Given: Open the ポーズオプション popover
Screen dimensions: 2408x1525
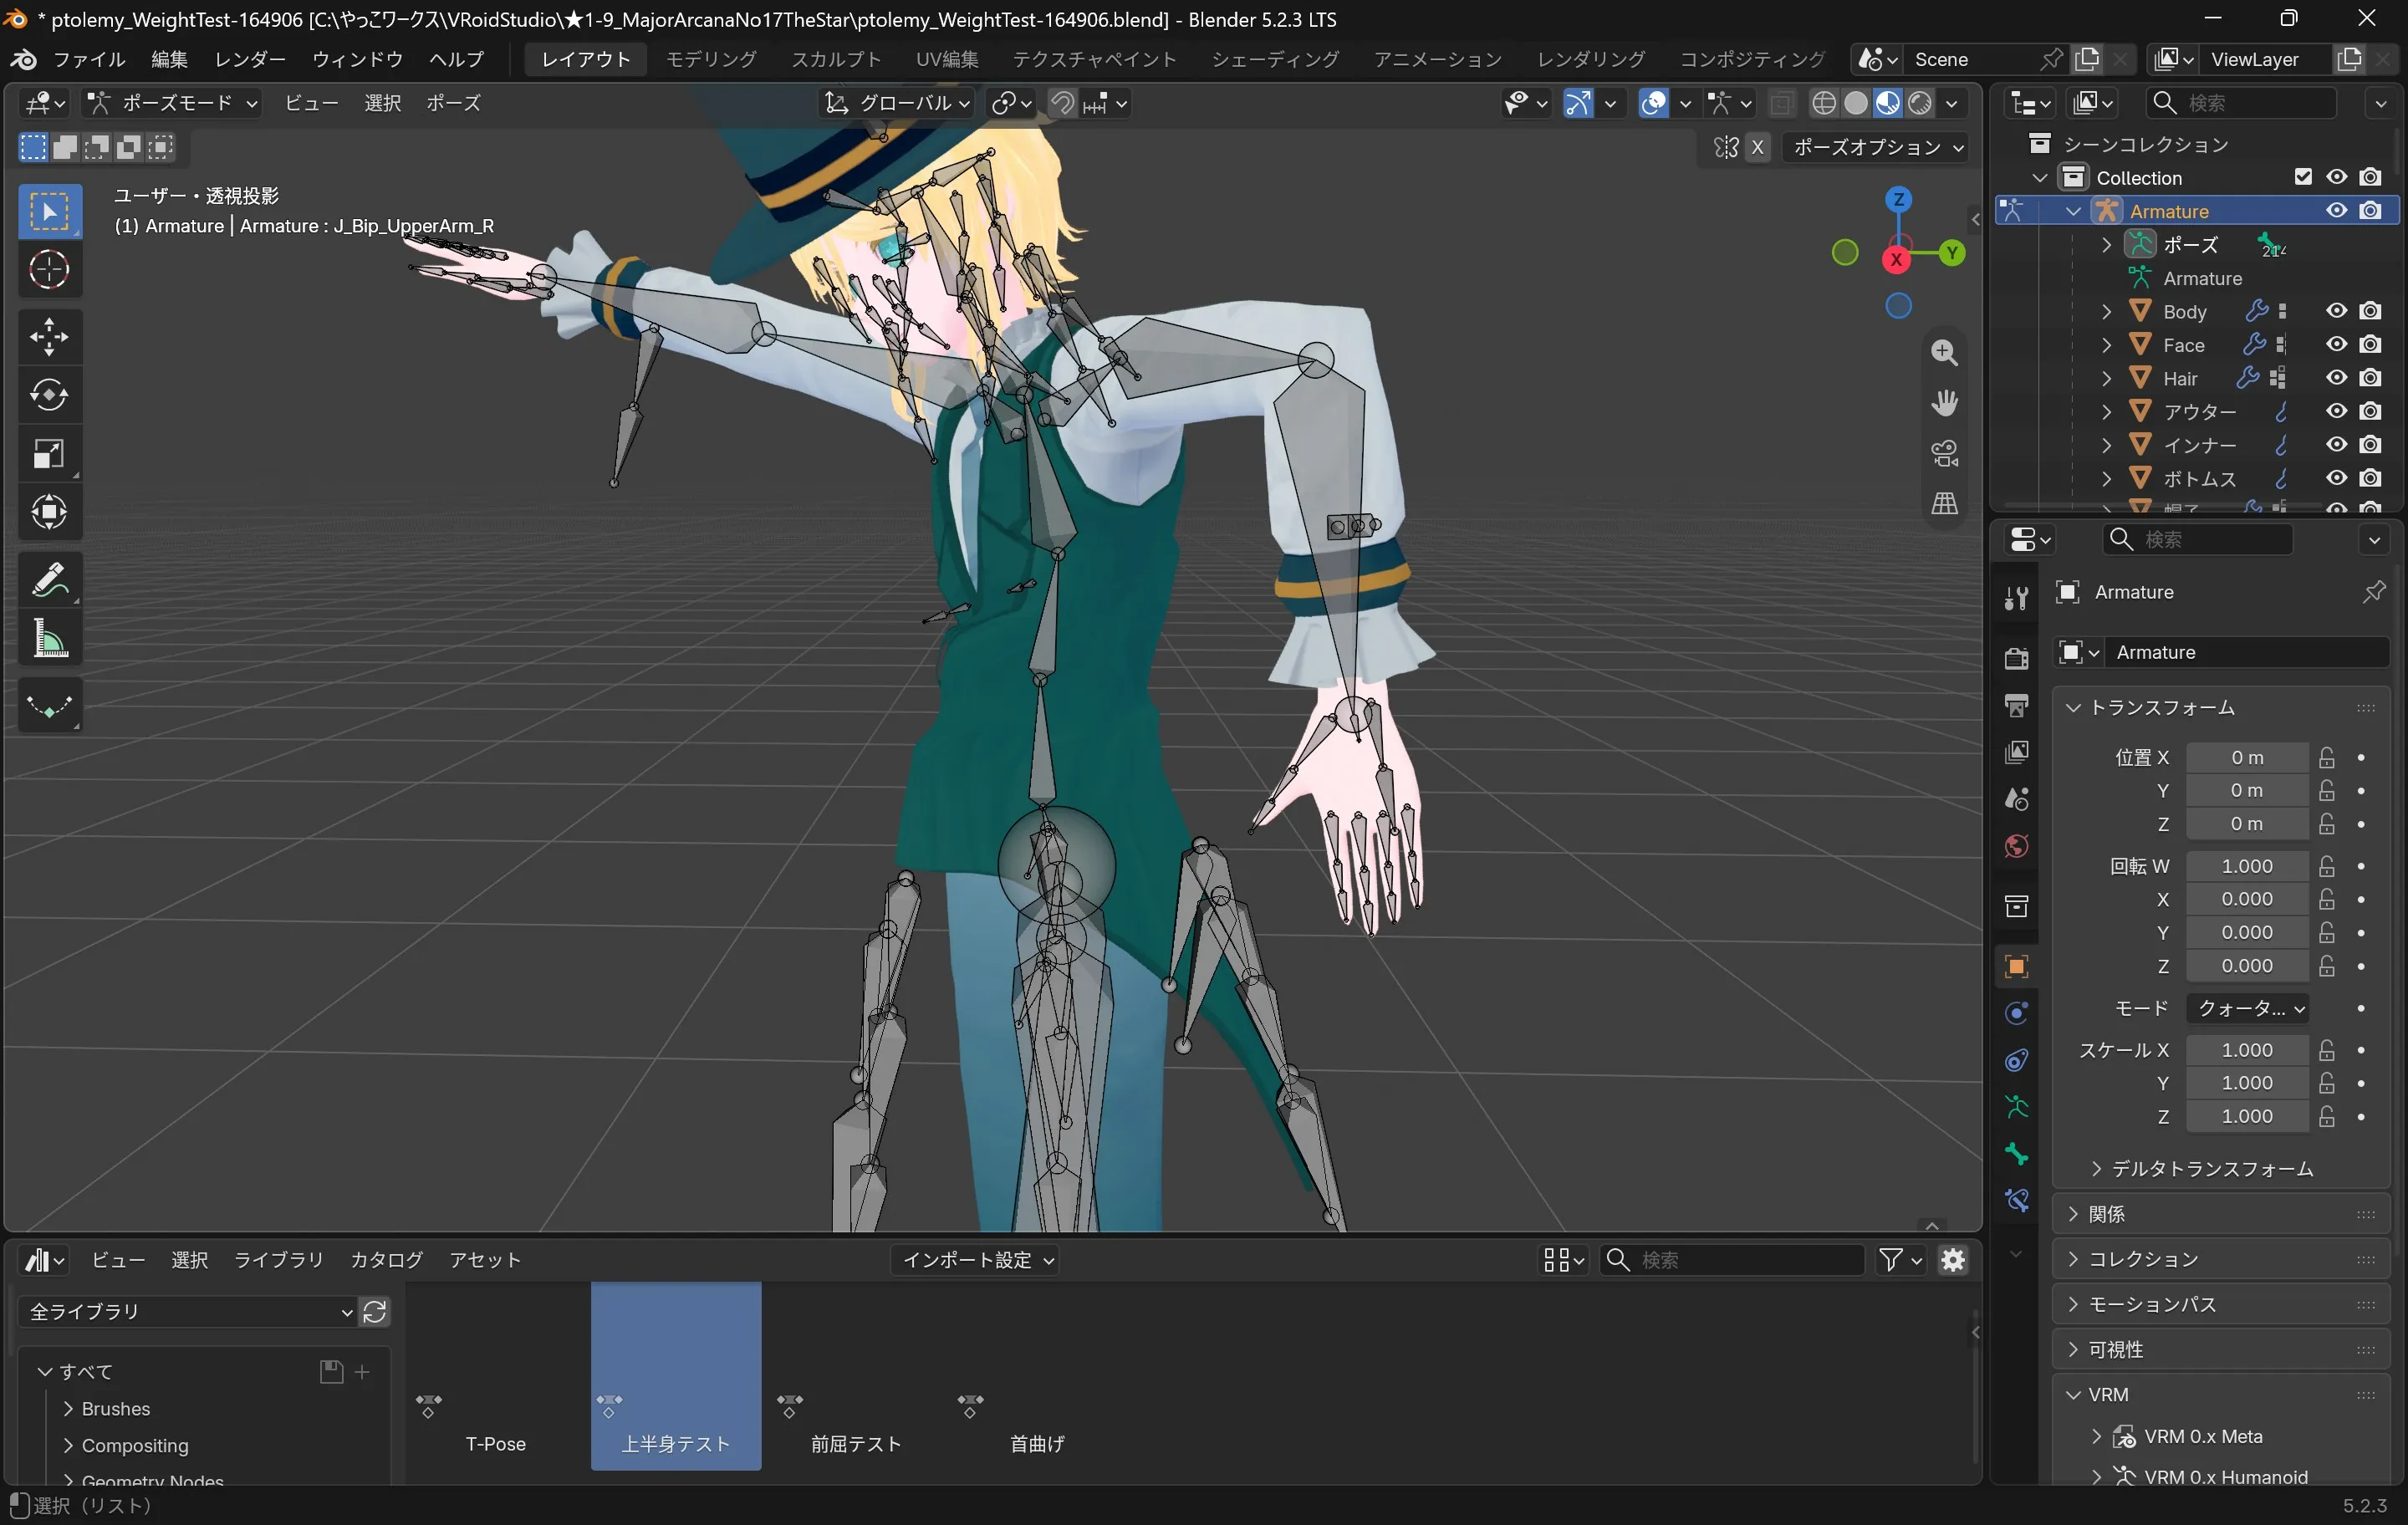Looking at the screenshot, I should (1878, 147).
